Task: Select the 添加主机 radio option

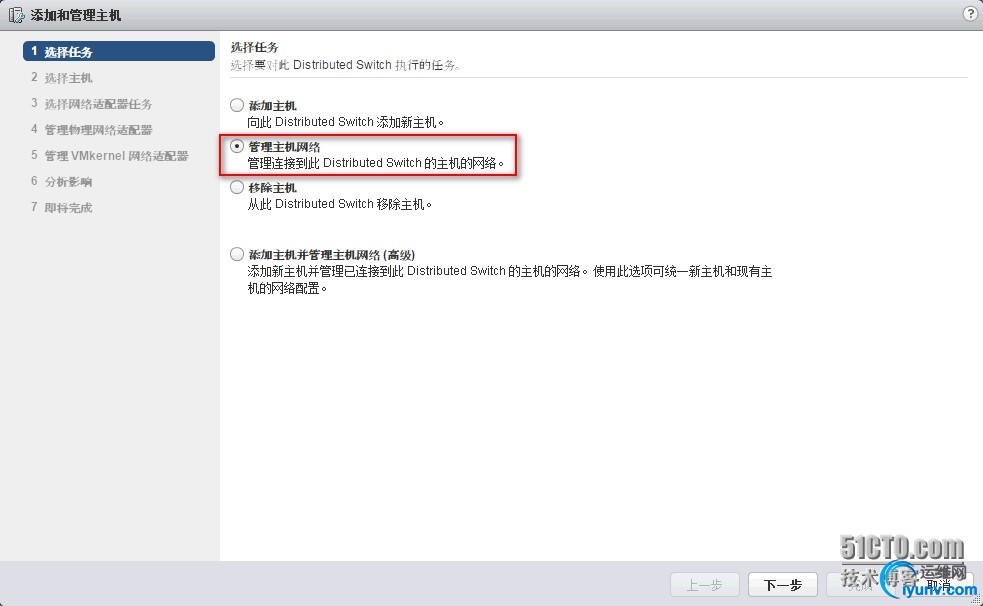Action: pos(236,105)
